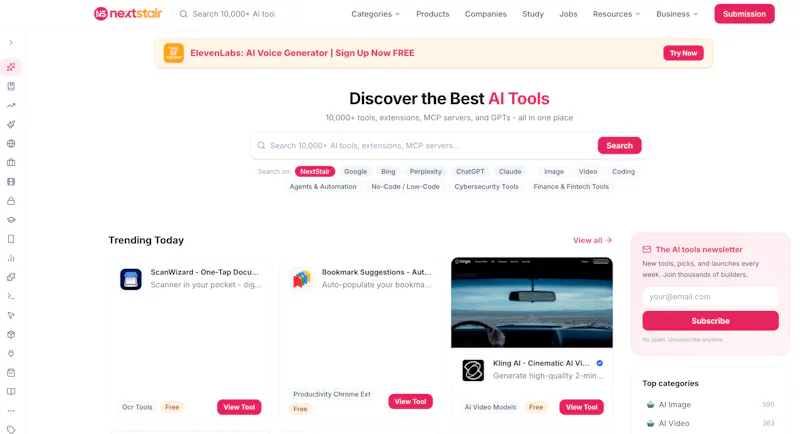This screenshot has width=800, height=434.
Task: Open the trending arrow sidebar icon
Action: click(11, 106)
